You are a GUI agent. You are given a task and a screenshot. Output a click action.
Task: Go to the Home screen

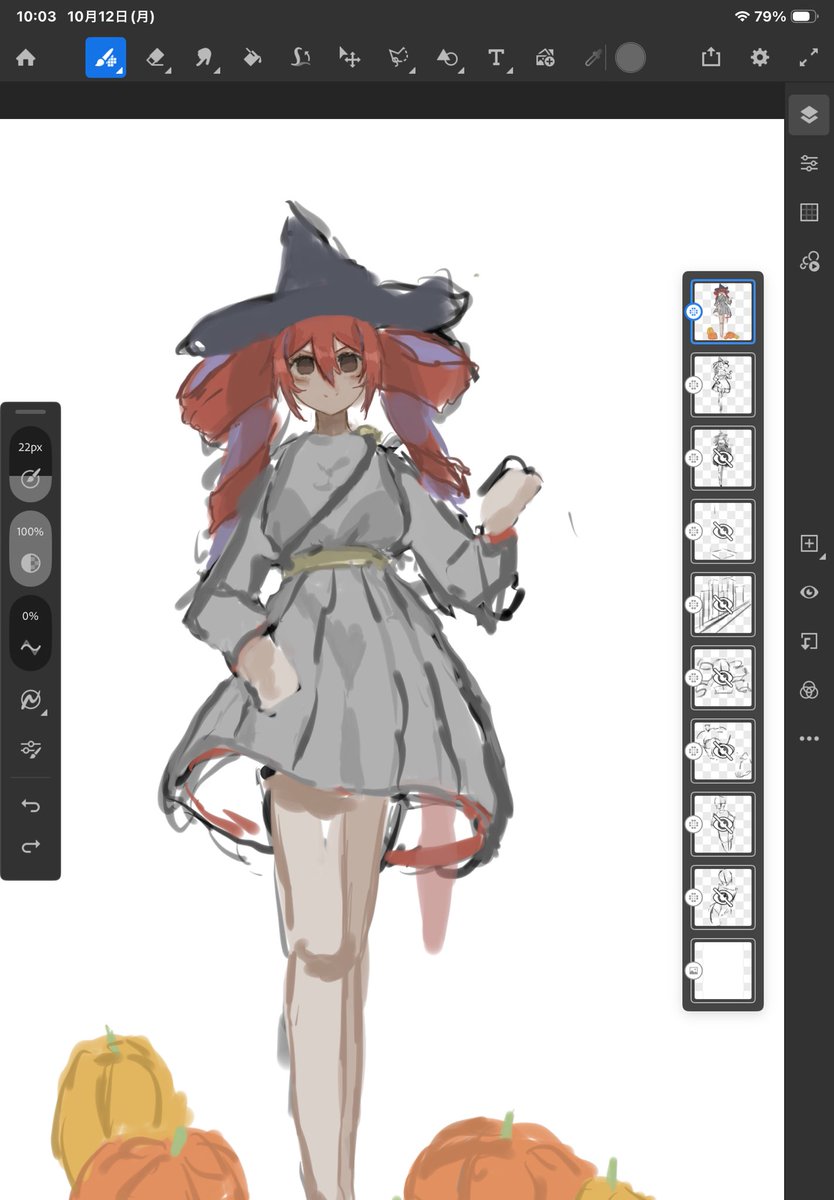[x=26, y=58]
